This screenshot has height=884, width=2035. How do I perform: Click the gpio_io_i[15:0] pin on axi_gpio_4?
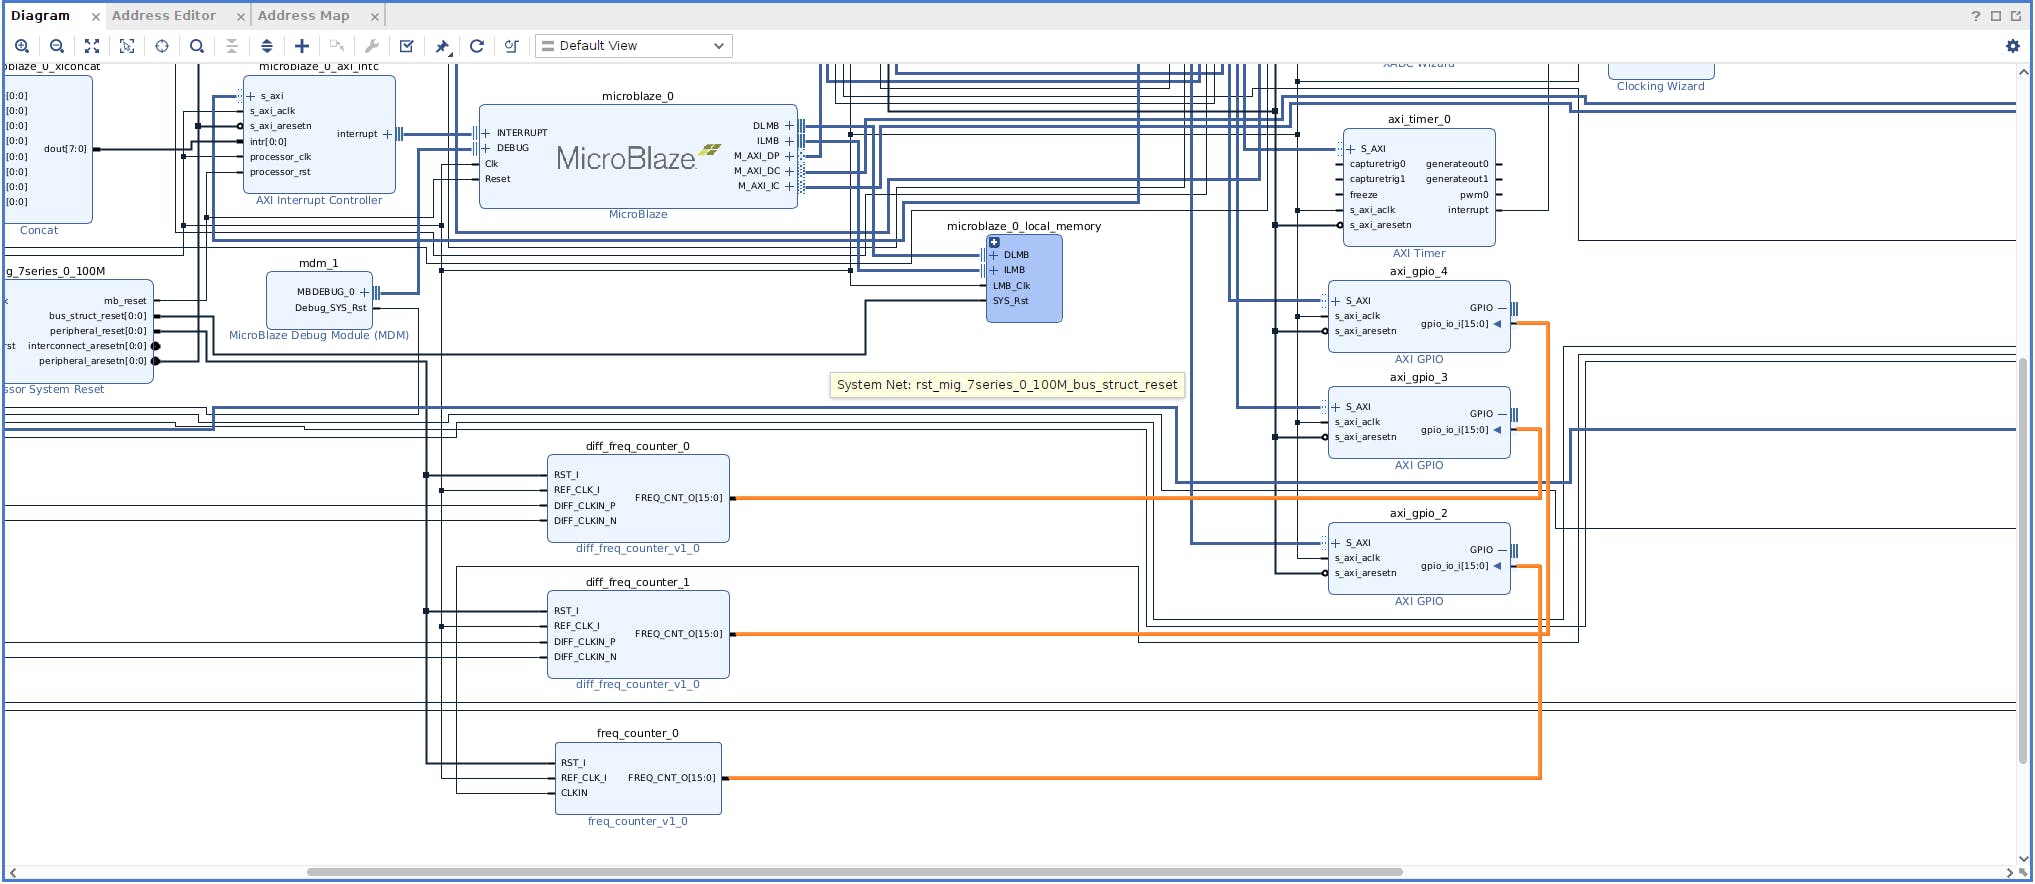[1455, 324]
